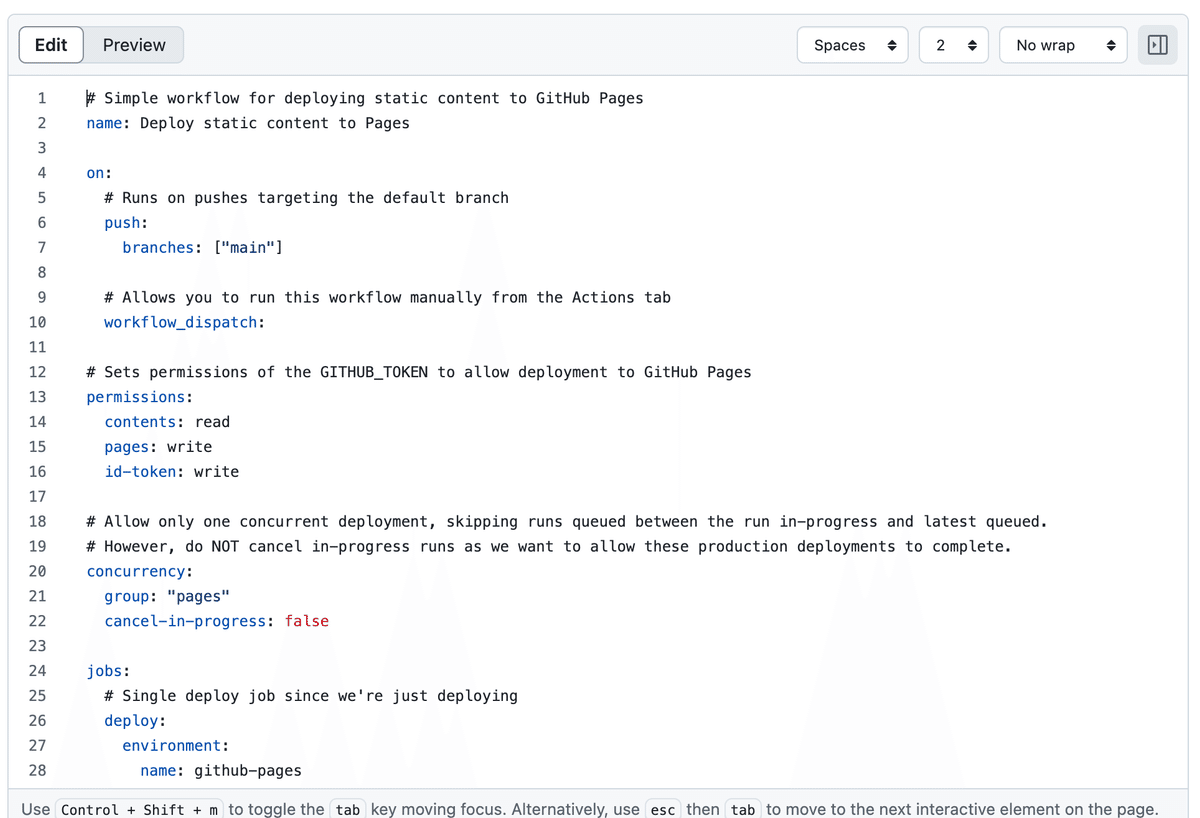Viewport: 1200px width, 818px height.
Task: Open the indent size dropdown showing 2
Action: pos(954,45)
